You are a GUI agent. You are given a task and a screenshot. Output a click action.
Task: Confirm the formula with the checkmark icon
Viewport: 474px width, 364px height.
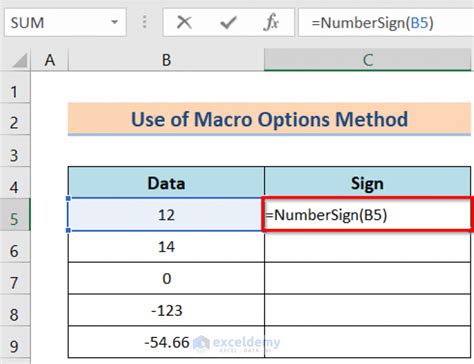click(228, 23)
